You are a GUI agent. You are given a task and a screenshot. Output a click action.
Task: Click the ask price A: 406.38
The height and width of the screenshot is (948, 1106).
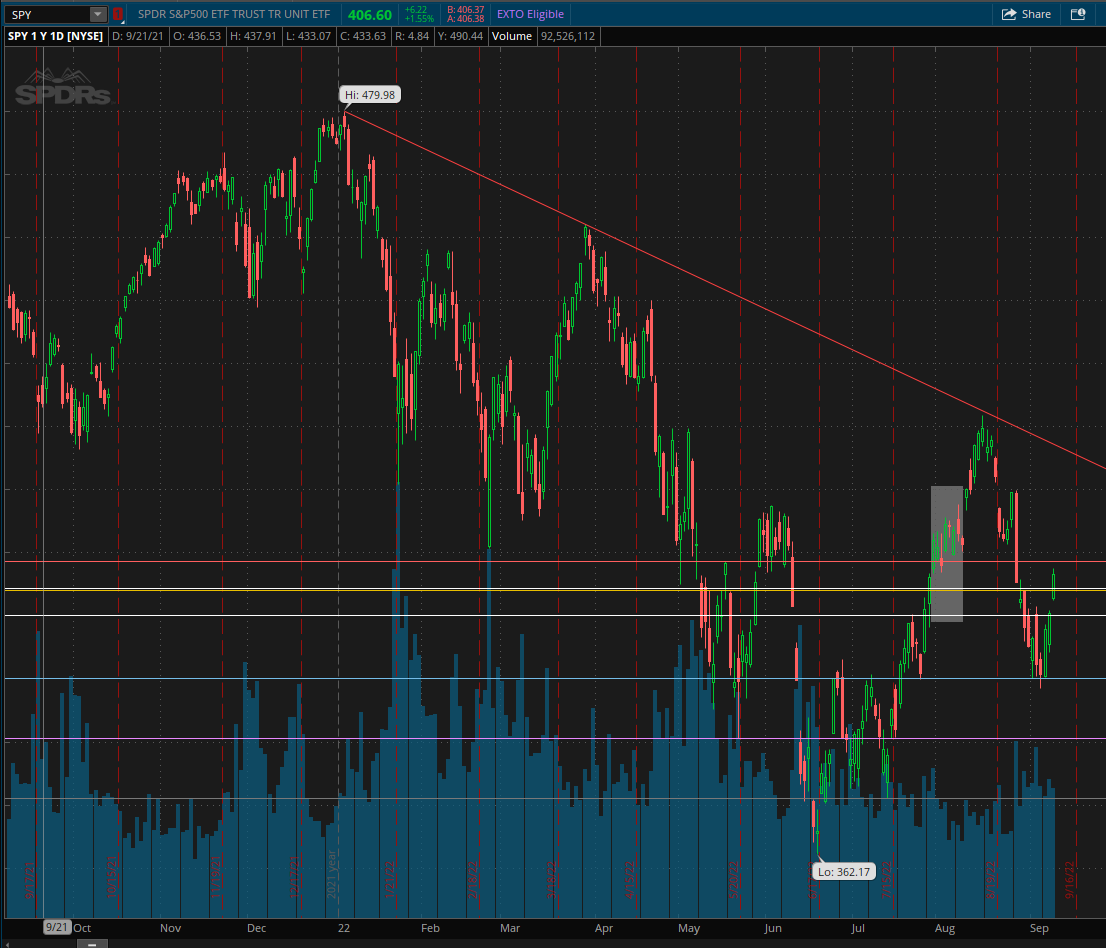[466, 19]
